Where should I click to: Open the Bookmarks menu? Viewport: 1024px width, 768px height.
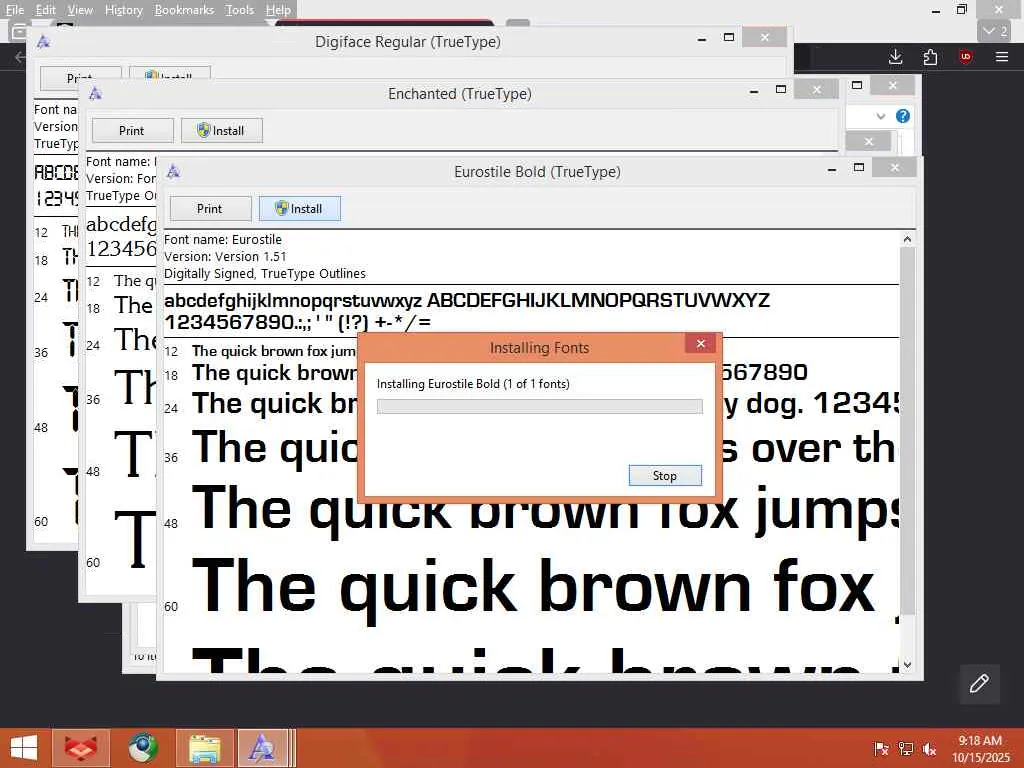184,10
